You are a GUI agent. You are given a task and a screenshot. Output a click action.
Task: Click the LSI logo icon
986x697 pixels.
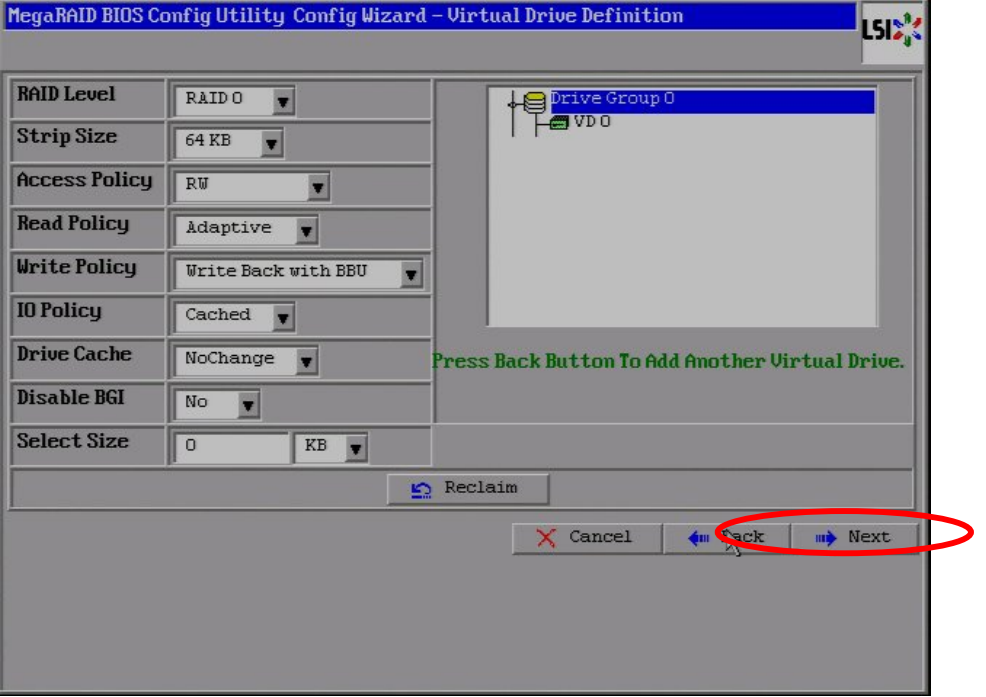pos(892,32)
